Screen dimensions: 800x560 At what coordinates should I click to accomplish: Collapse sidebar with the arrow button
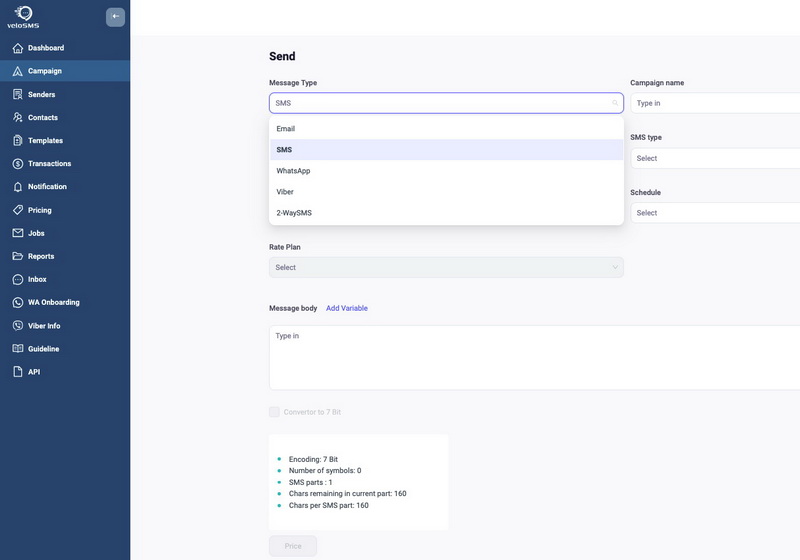(115, 17)
